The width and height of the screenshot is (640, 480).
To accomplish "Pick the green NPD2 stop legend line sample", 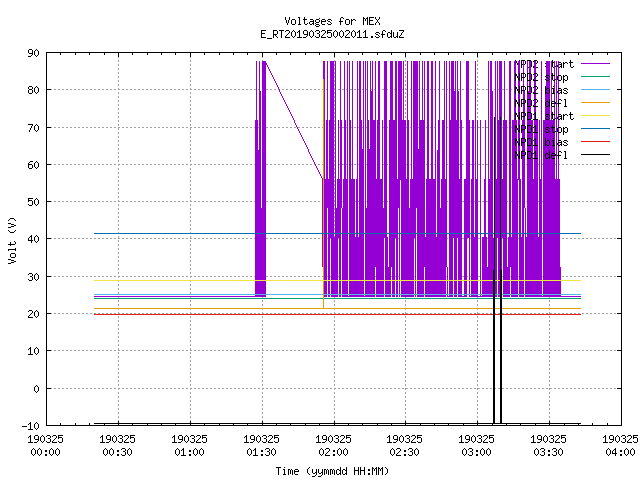I will point(595,76).
